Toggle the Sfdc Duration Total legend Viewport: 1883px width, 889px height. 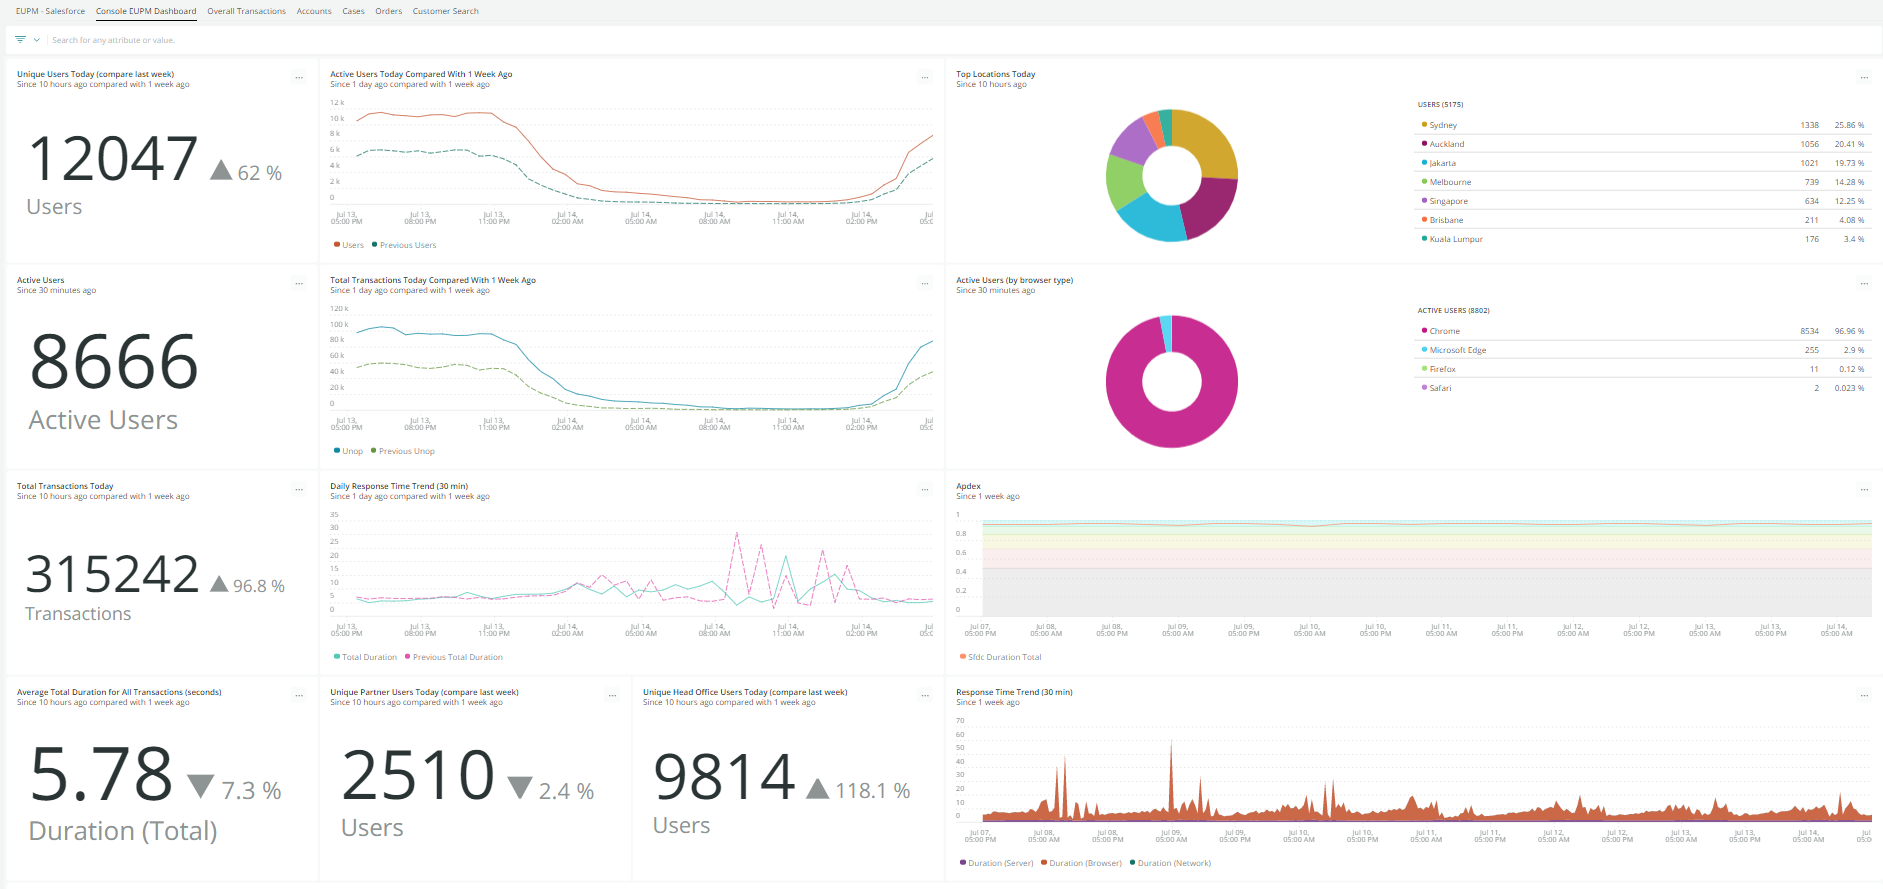click(1001, 657)
